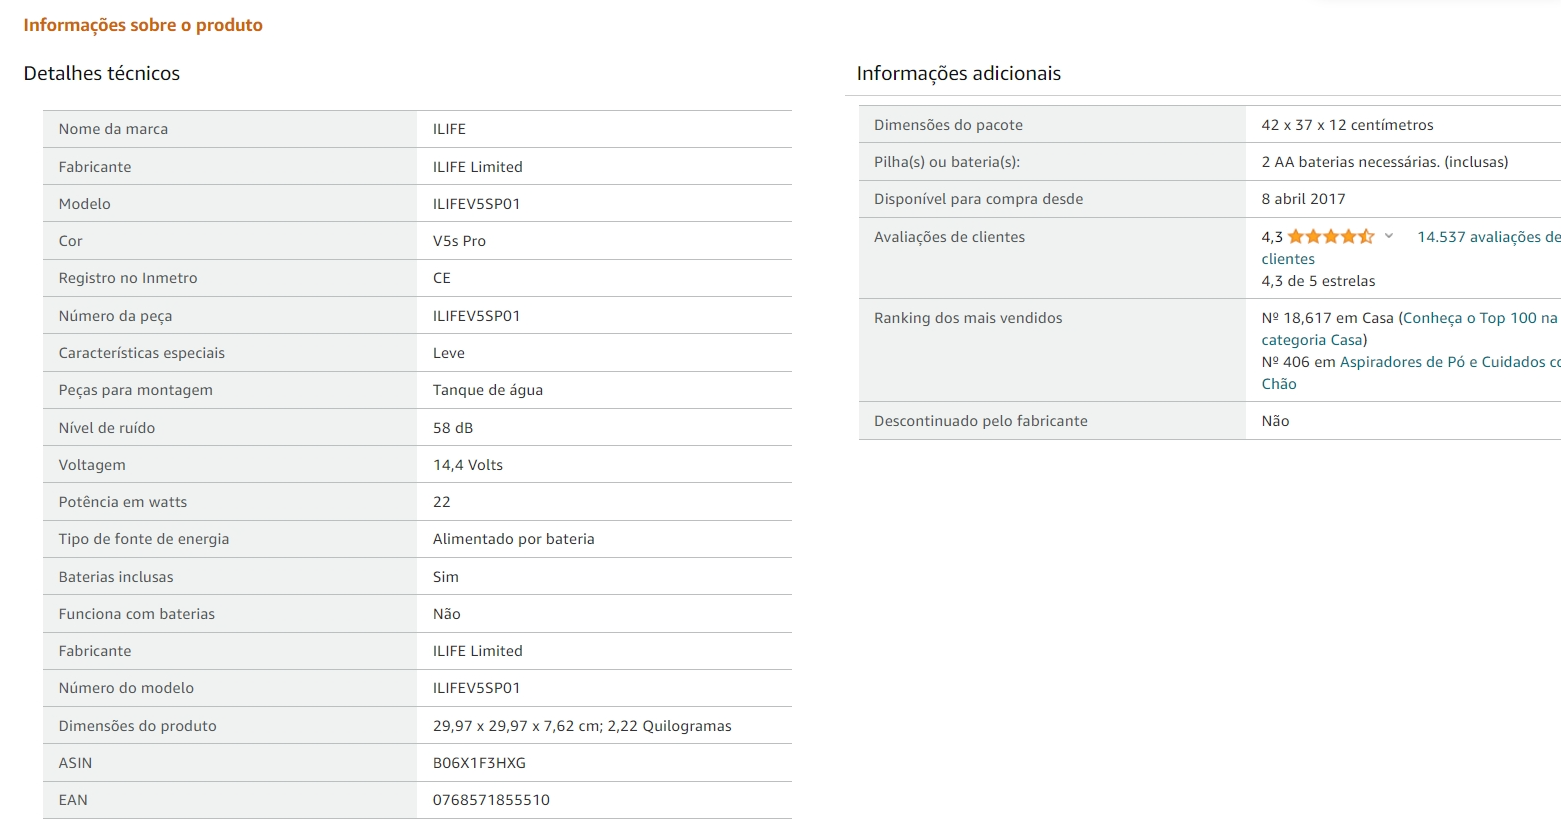Viewport: 1561px width, 826px height.
Task: Click the Informações adicionais heading
Action: pyautogui.click(x=958, y=73)
